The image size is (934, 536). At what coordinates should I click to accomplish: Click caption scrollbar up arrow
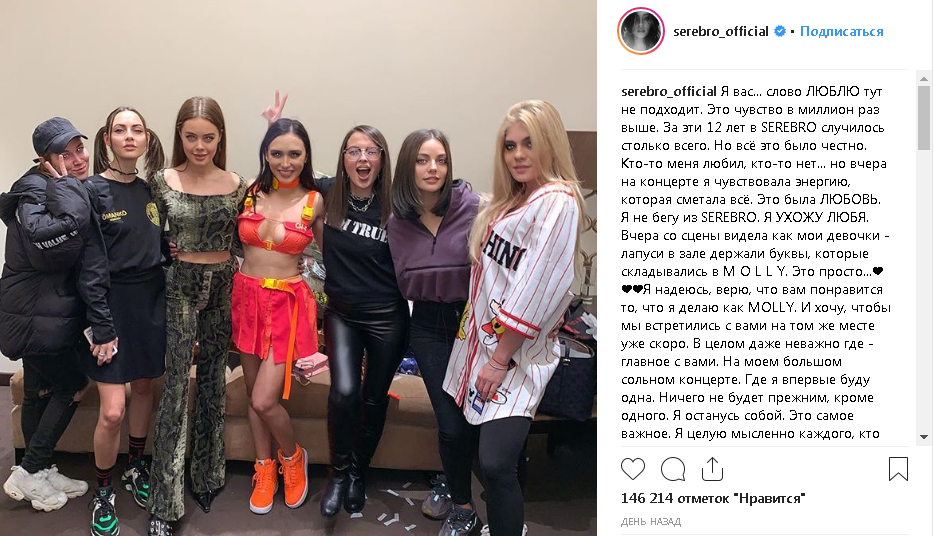point(924,79)
